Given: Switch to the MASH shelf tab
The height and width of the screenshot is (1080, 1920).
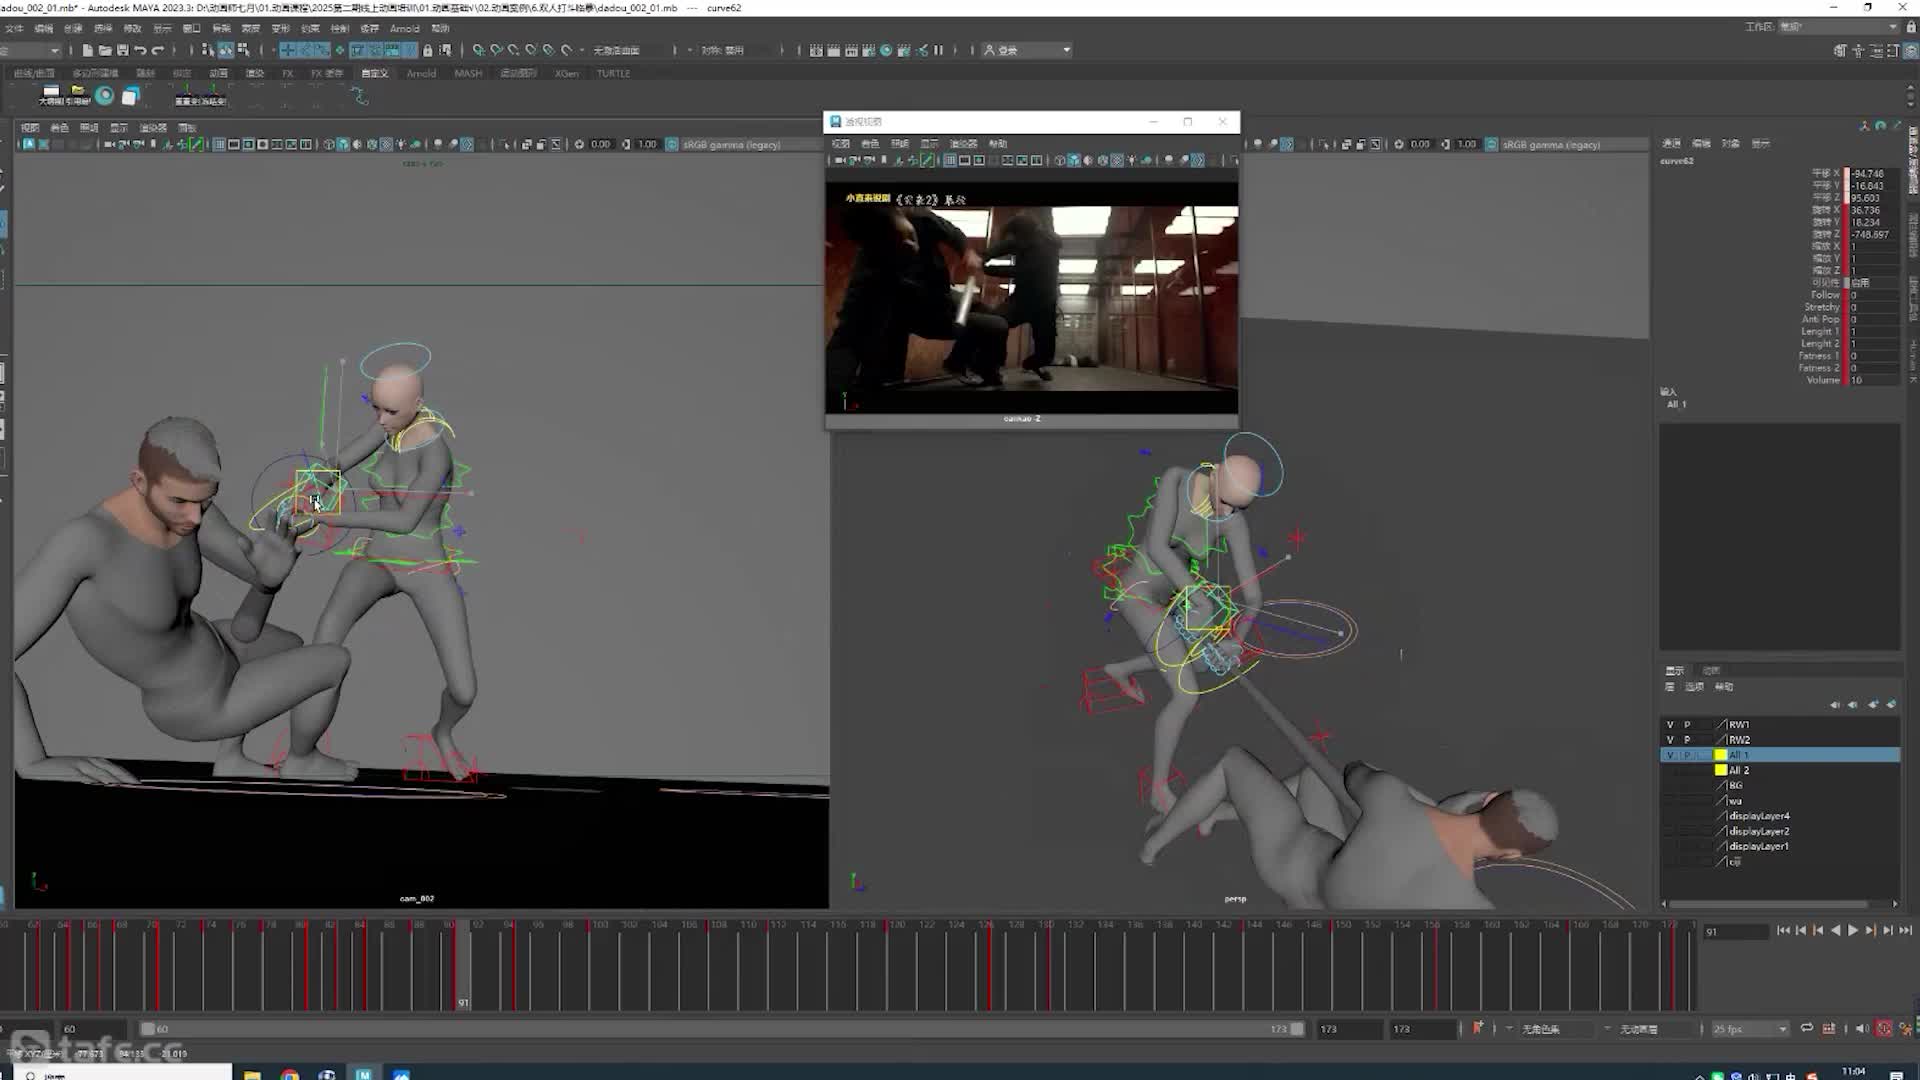Looking at the screenshot, I should [x=468, y=73].
